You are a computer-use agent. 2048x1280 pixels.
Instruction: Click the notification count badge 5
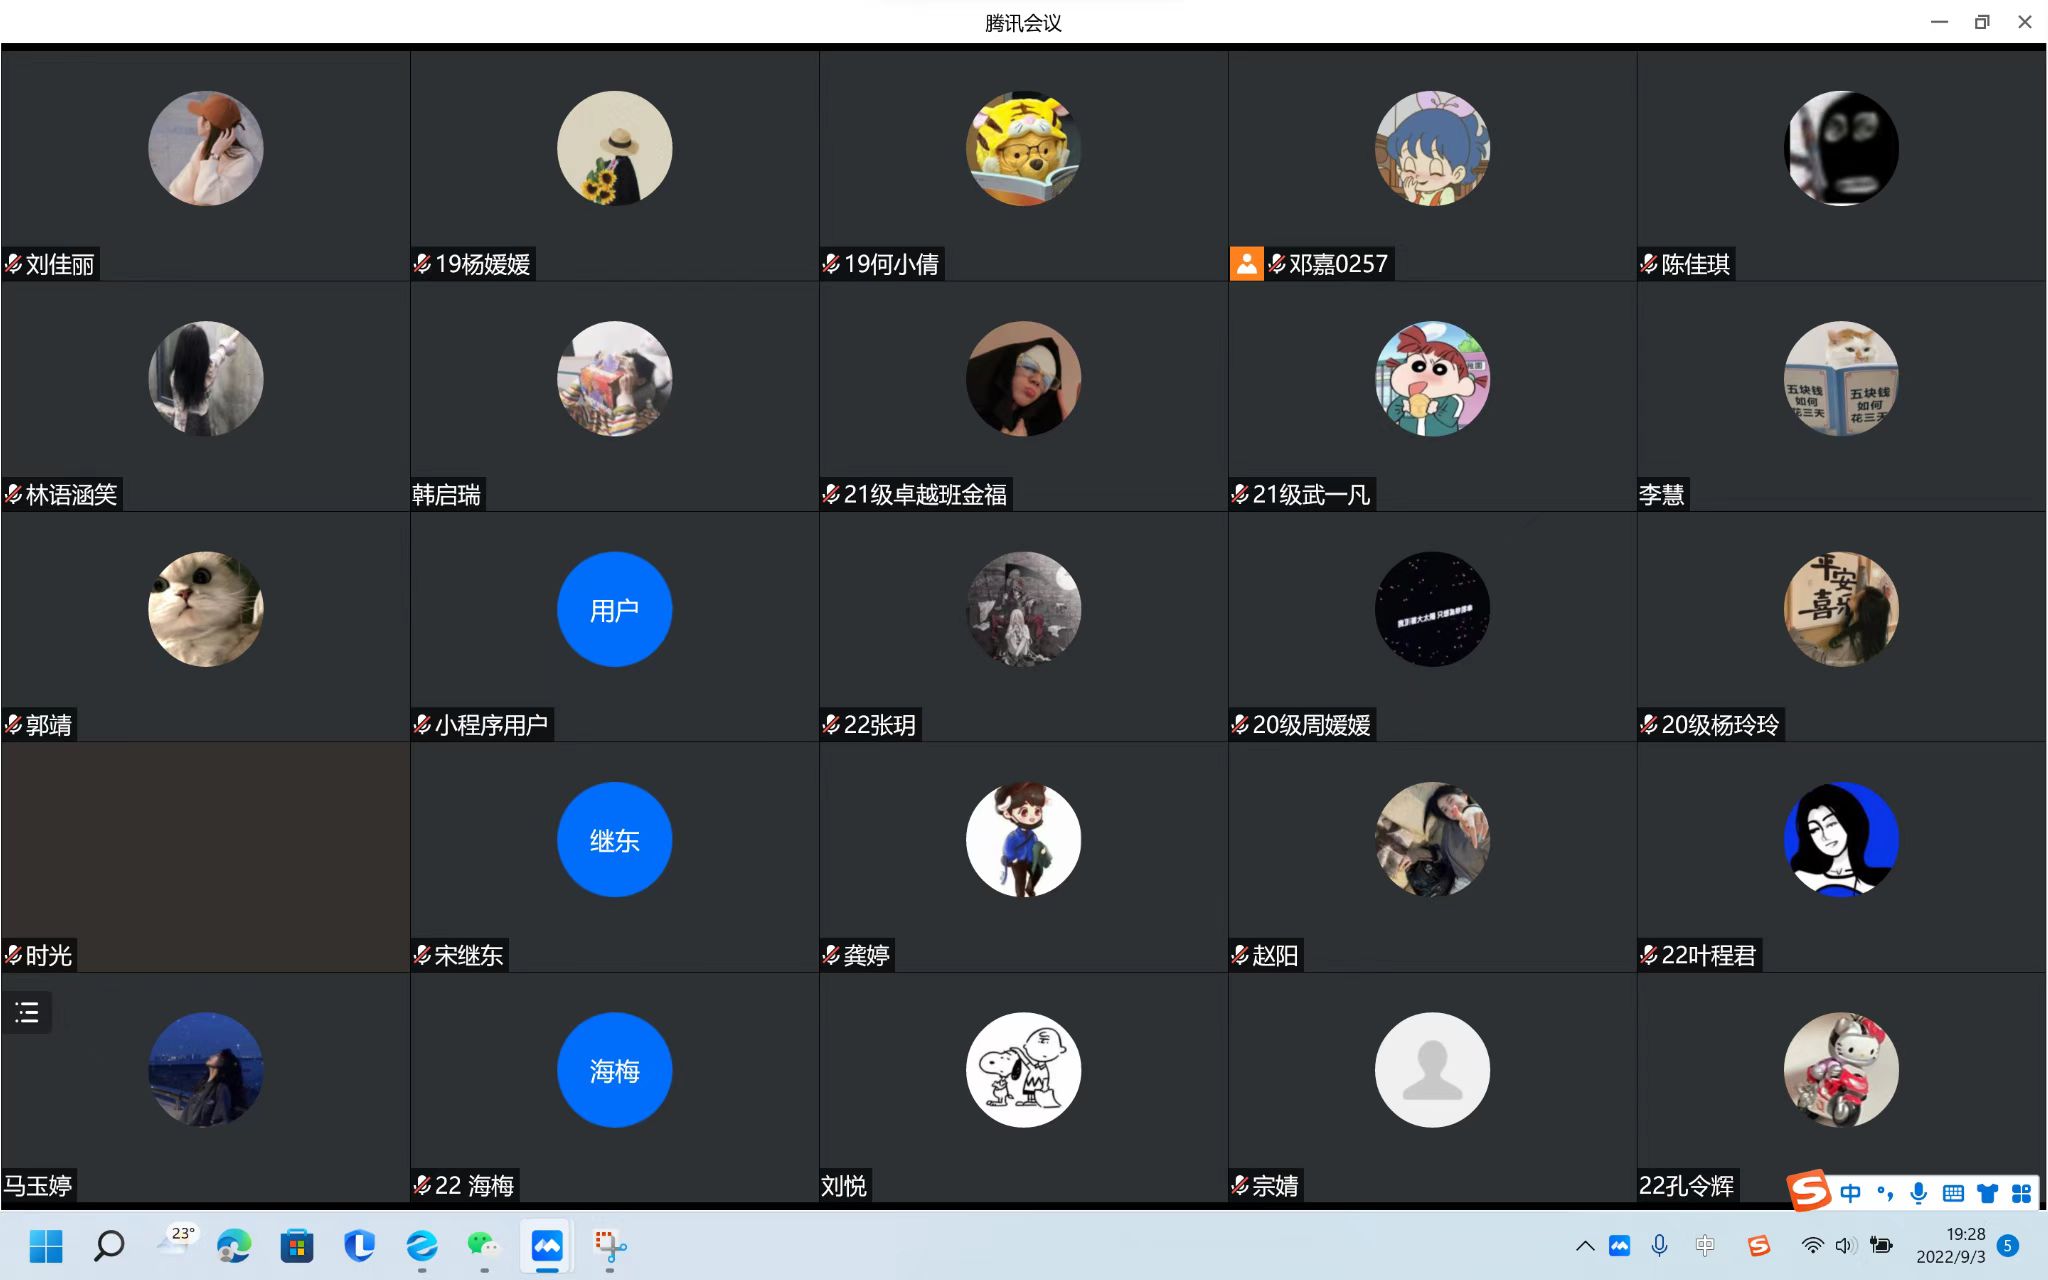point(2007,1245)
